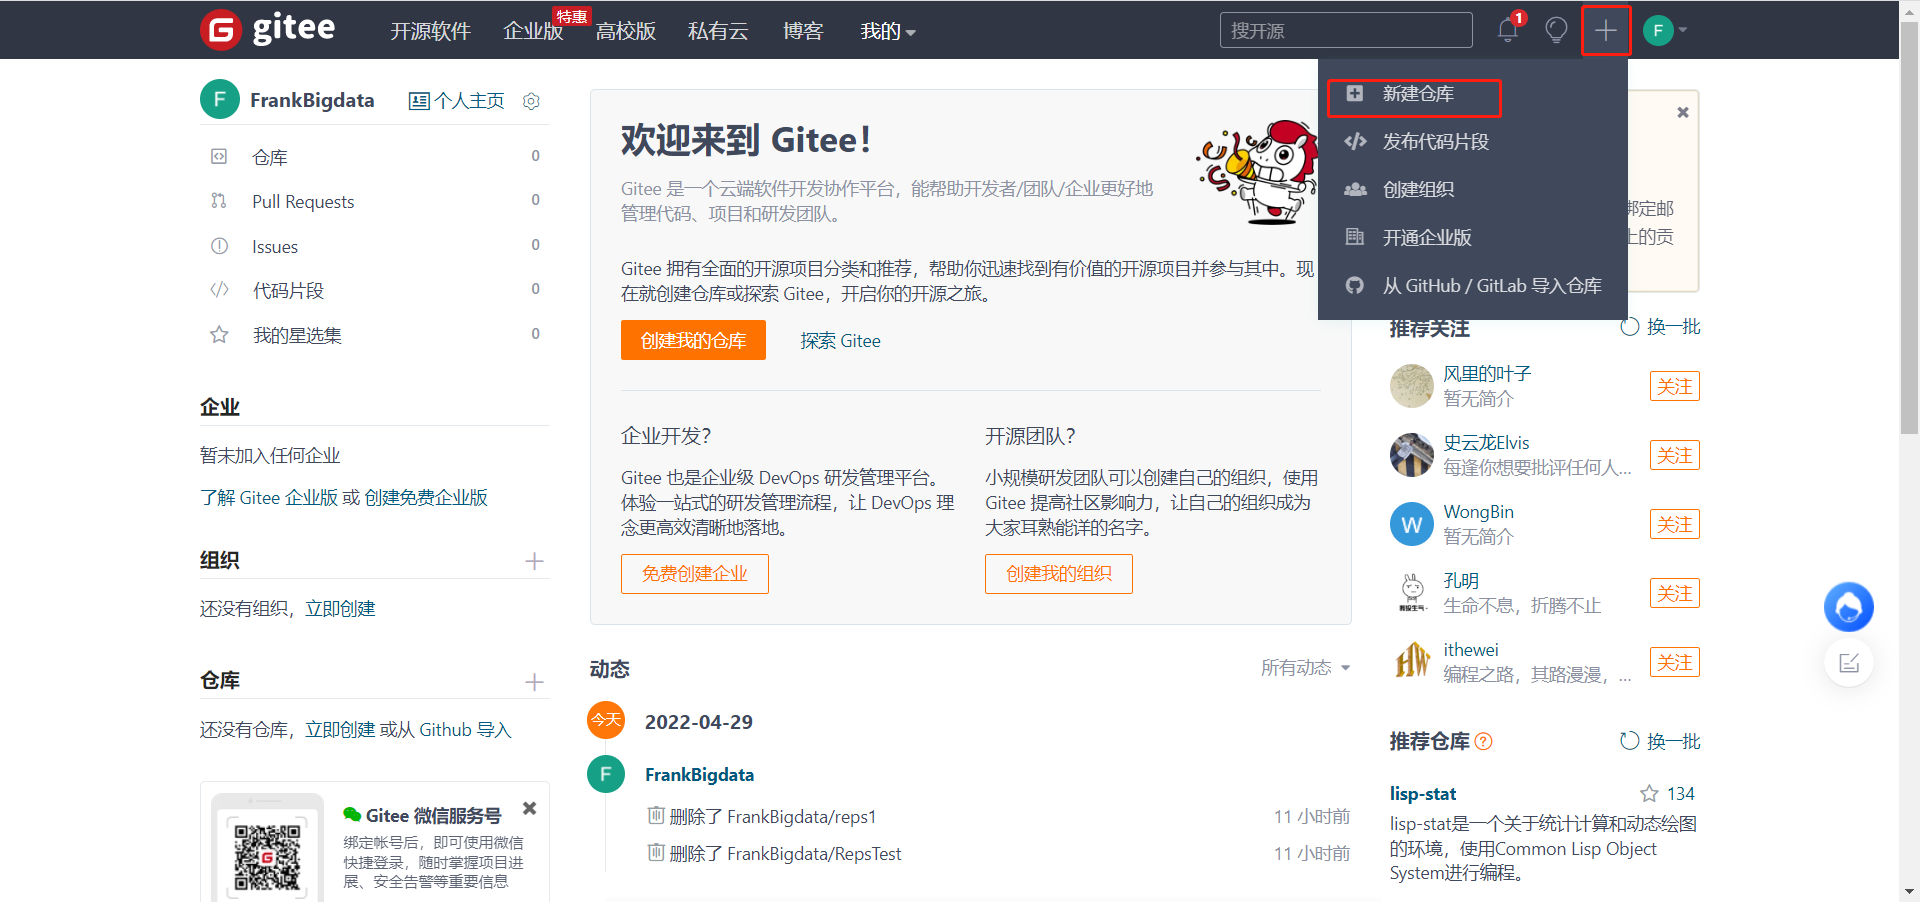This screenshot has height=902, width=1920.
Task: Close the Gitee 微信服务号 card
Action: [530, 808]
